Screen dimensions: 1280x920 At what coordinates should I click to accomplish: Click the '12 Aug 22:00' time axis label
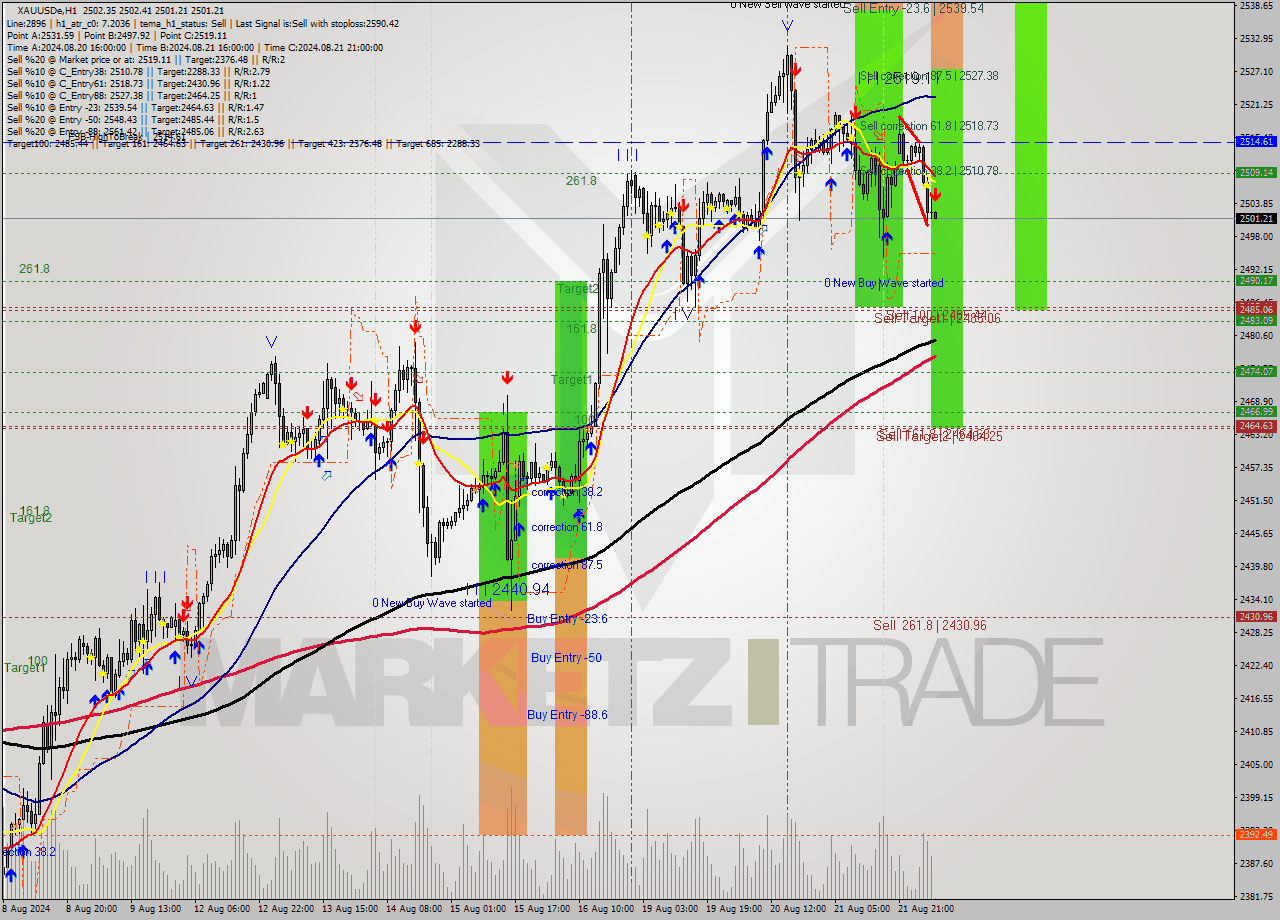pyautogui.click(x=286, y=909)
